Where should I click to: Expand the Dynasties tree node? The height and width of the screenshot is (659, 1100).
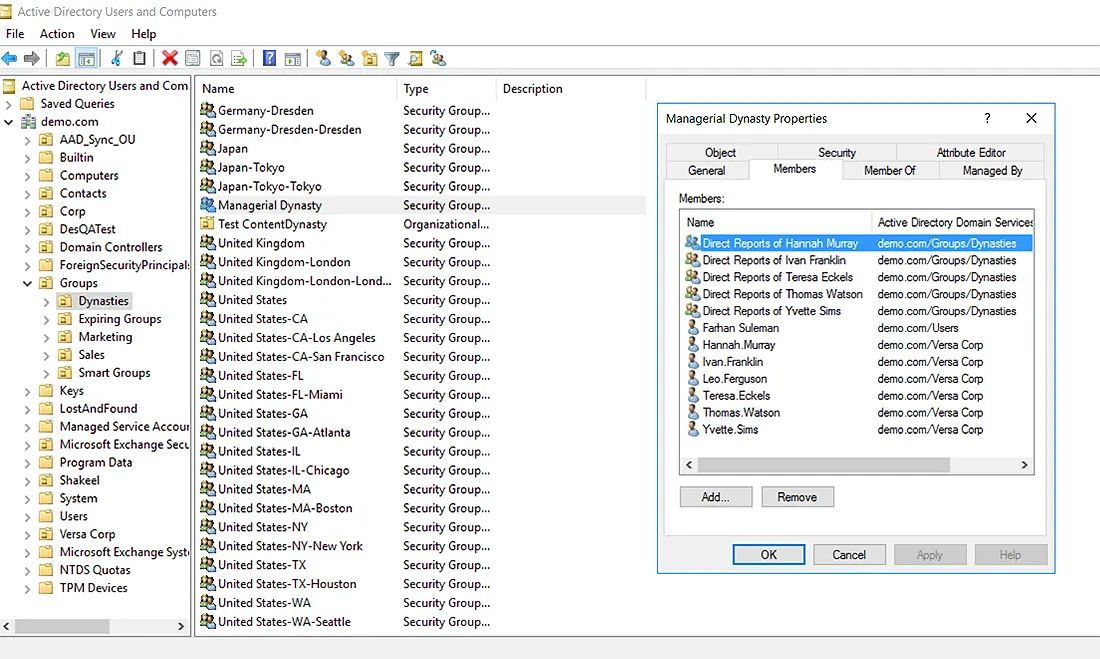[x=46, y=302]
